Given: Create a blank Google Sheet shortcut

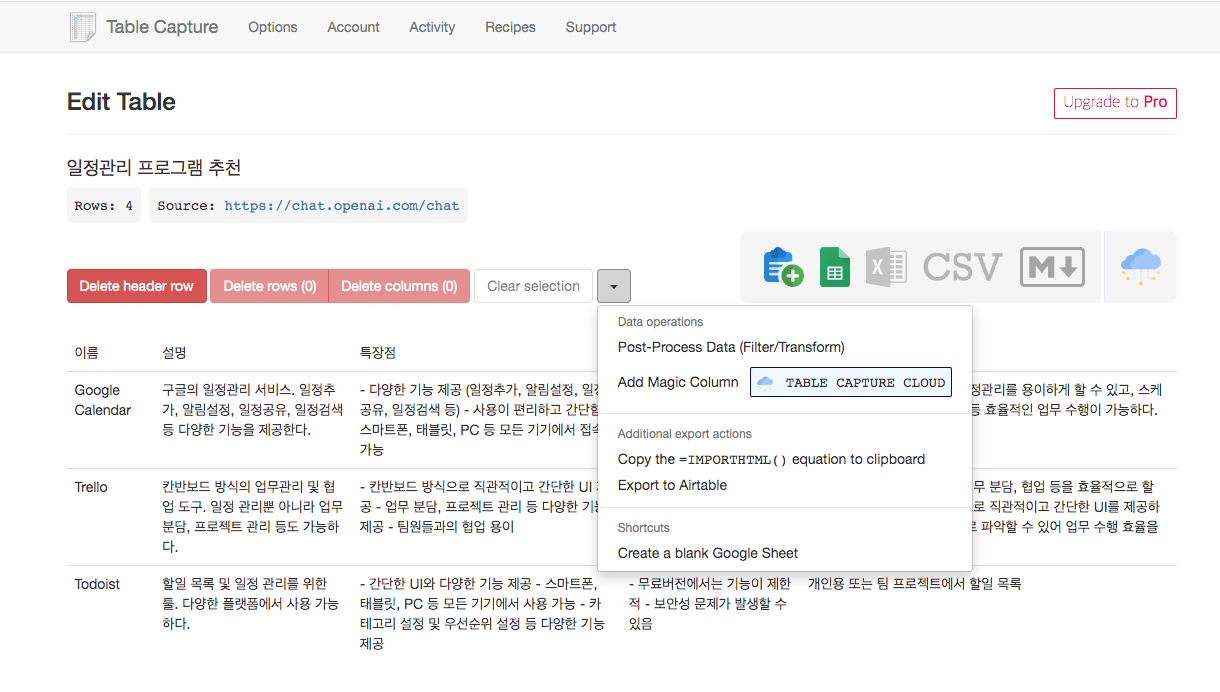Looking at the screenshot, I should pyautogui.click(x=708, y=553).
